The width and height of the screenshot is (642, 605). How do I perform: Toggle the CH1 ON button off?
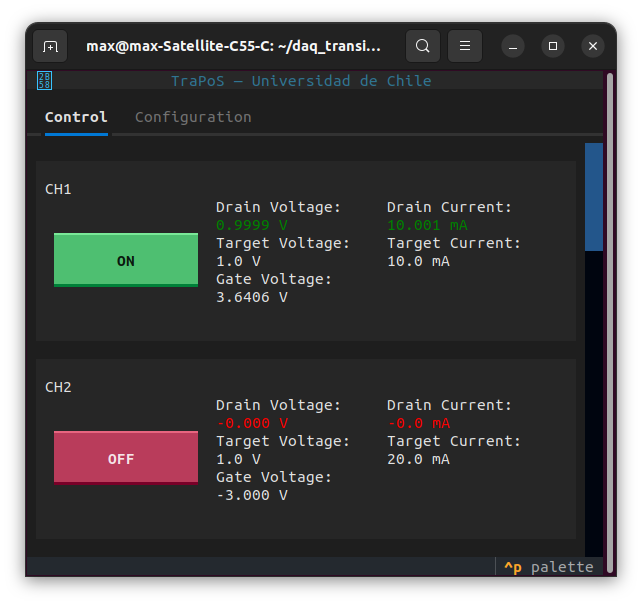tap(126, 260)
